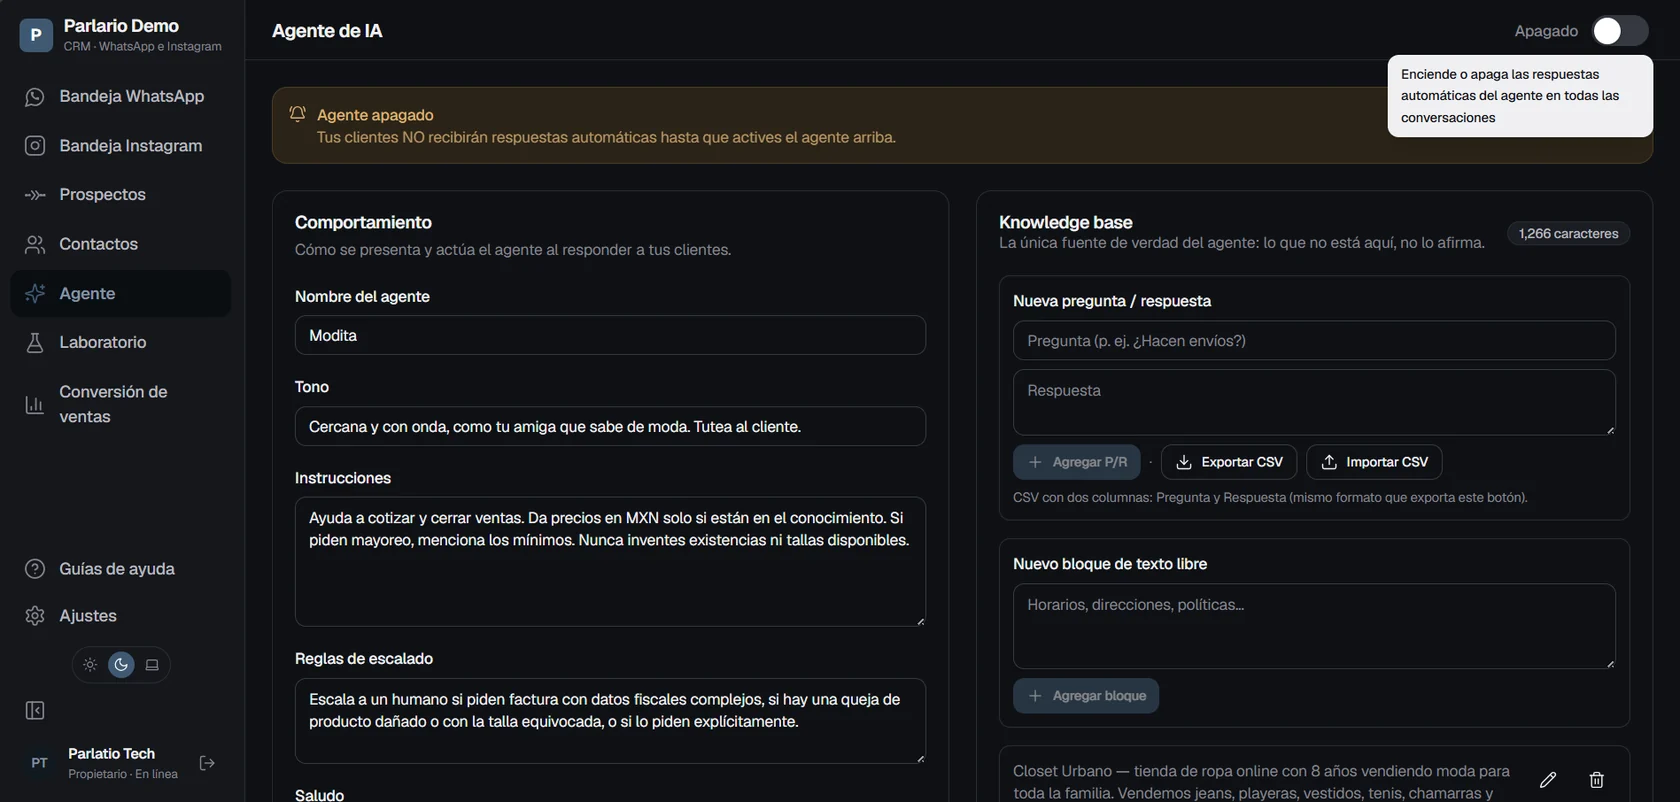
Task: Click the Respuesta textarea
Action: click(x=1314, y=402)
